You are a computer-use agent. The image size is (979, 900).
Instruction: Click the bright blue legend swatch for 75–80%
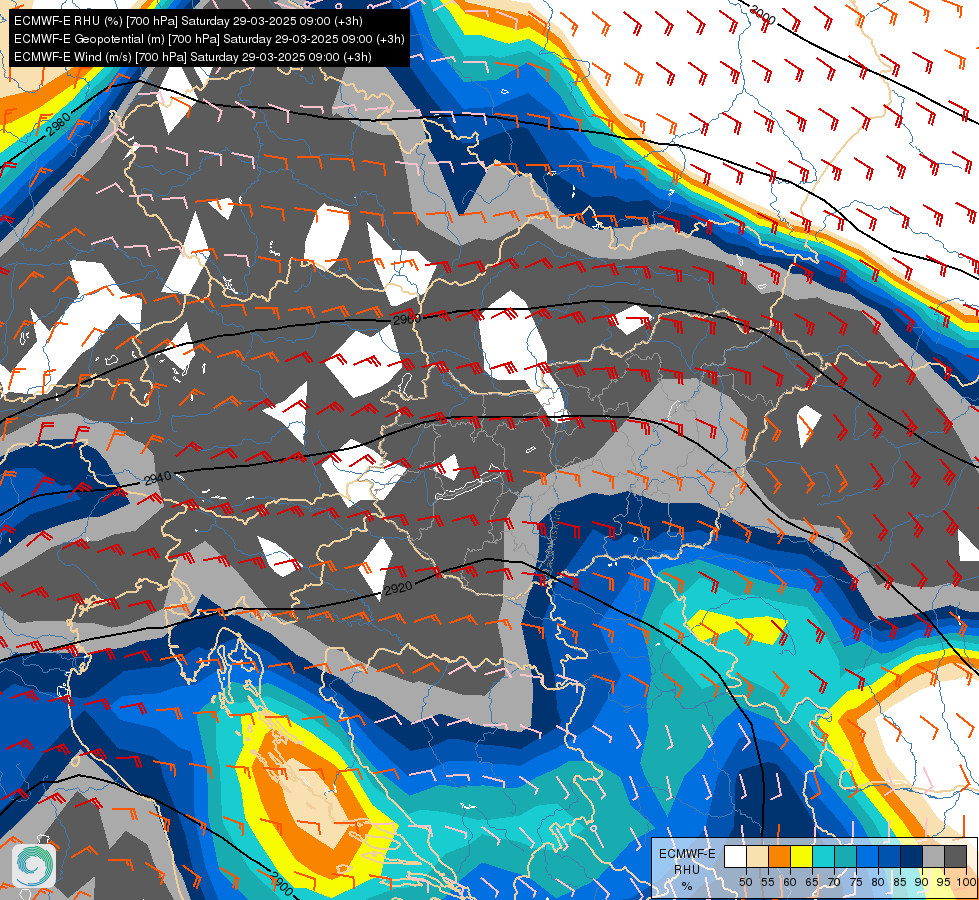tap(867, 856)
